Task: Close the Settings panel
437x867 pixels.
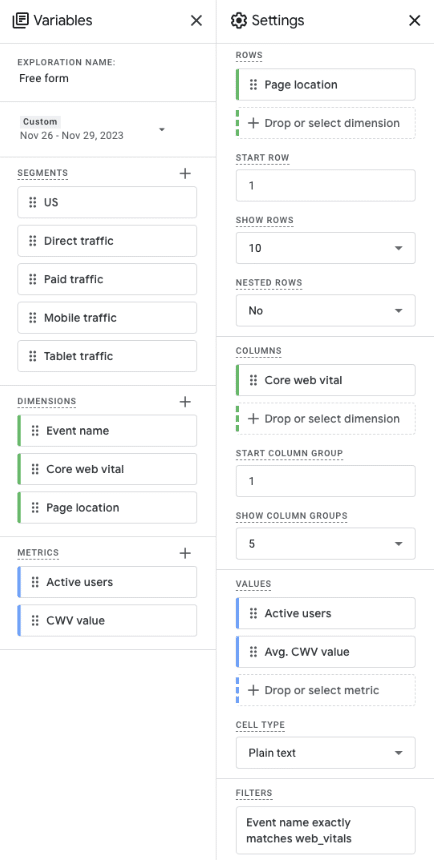Action: pyautogui.click(x=414, y=20)
